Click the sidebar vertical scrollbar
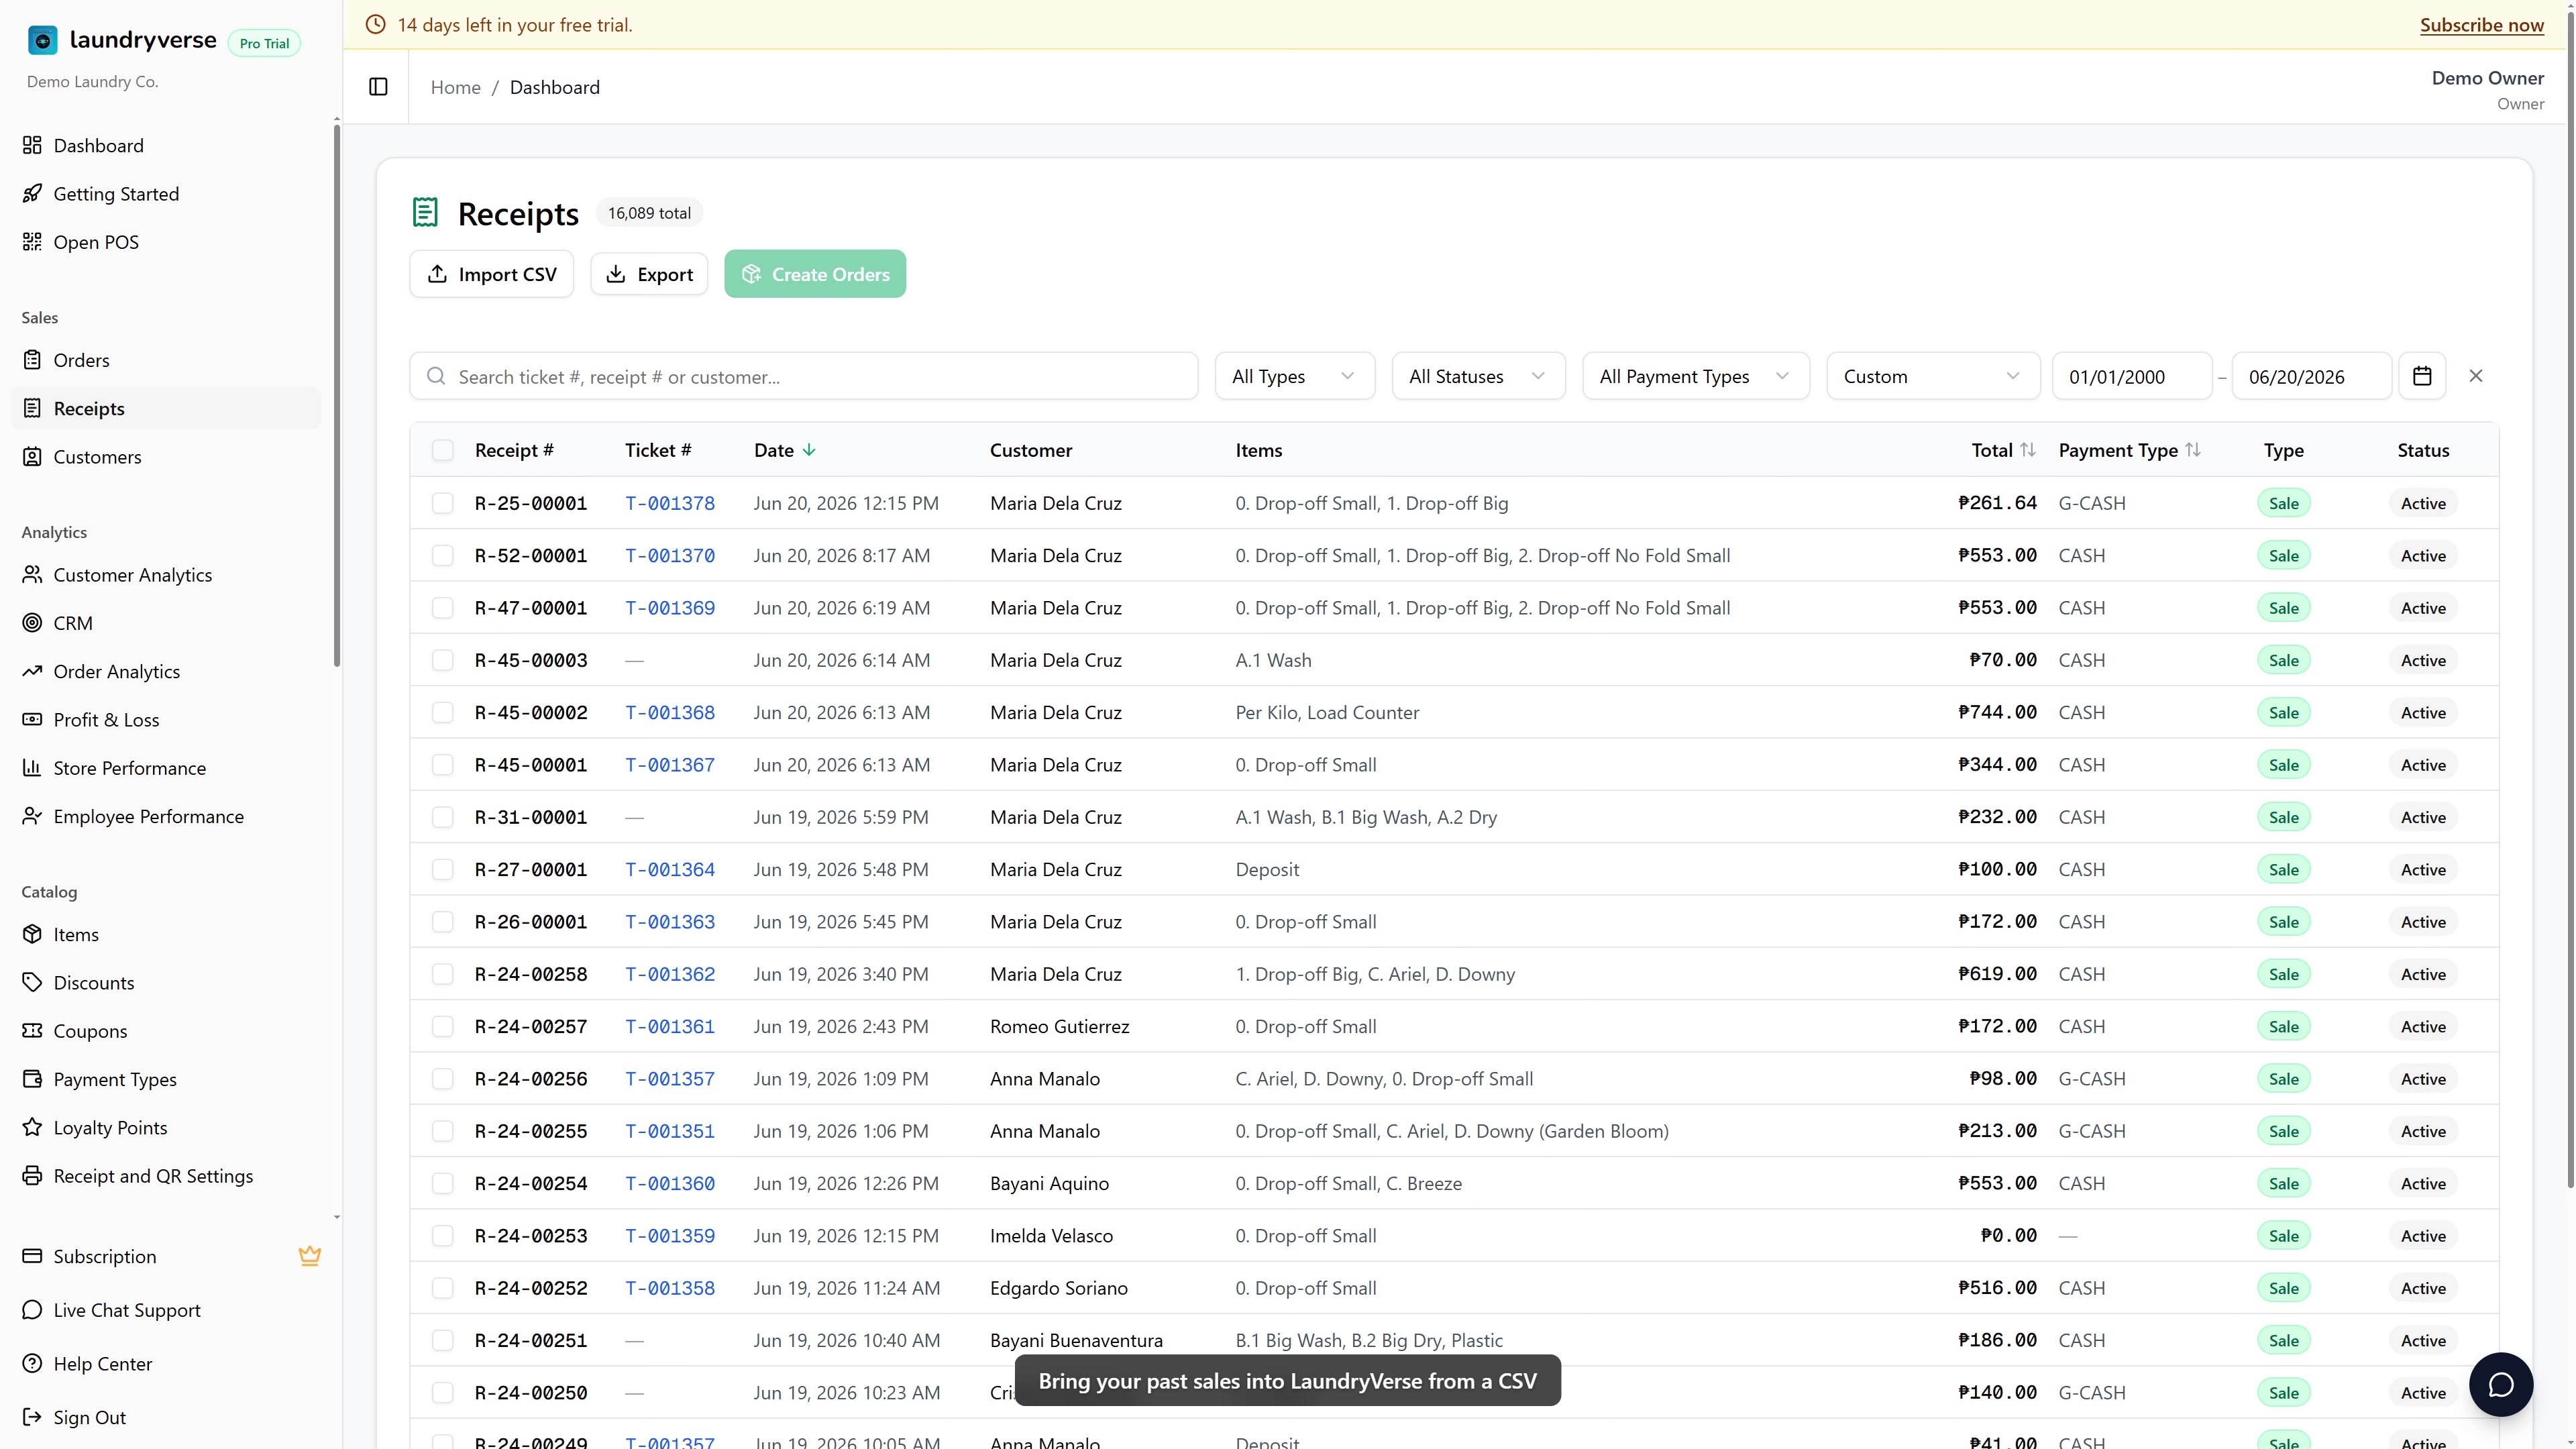2576x1449 pixels. pyautogui.click(x=337, y=395)
